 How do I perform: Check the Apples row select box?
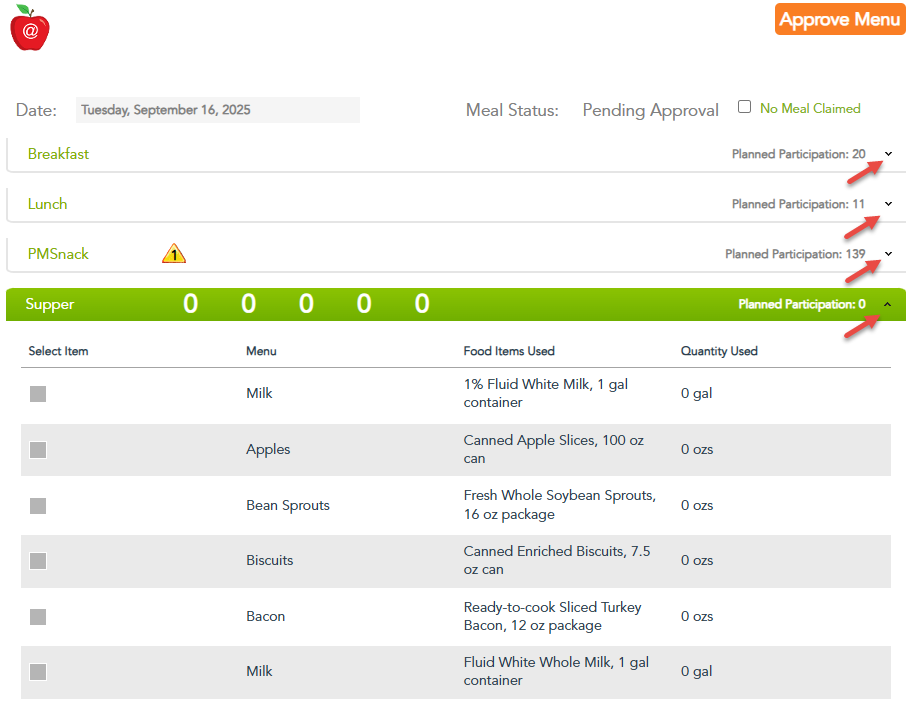38,450
